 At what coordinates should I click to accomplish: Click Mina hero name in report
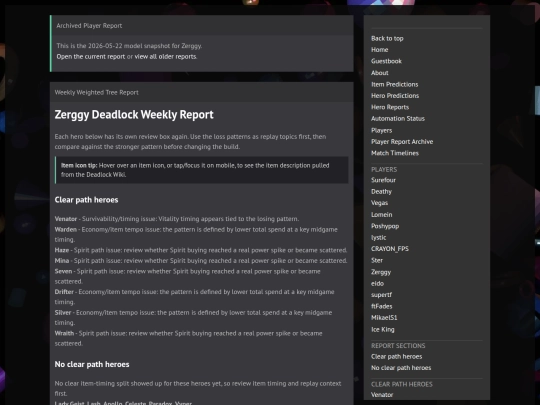pos(62,261)
